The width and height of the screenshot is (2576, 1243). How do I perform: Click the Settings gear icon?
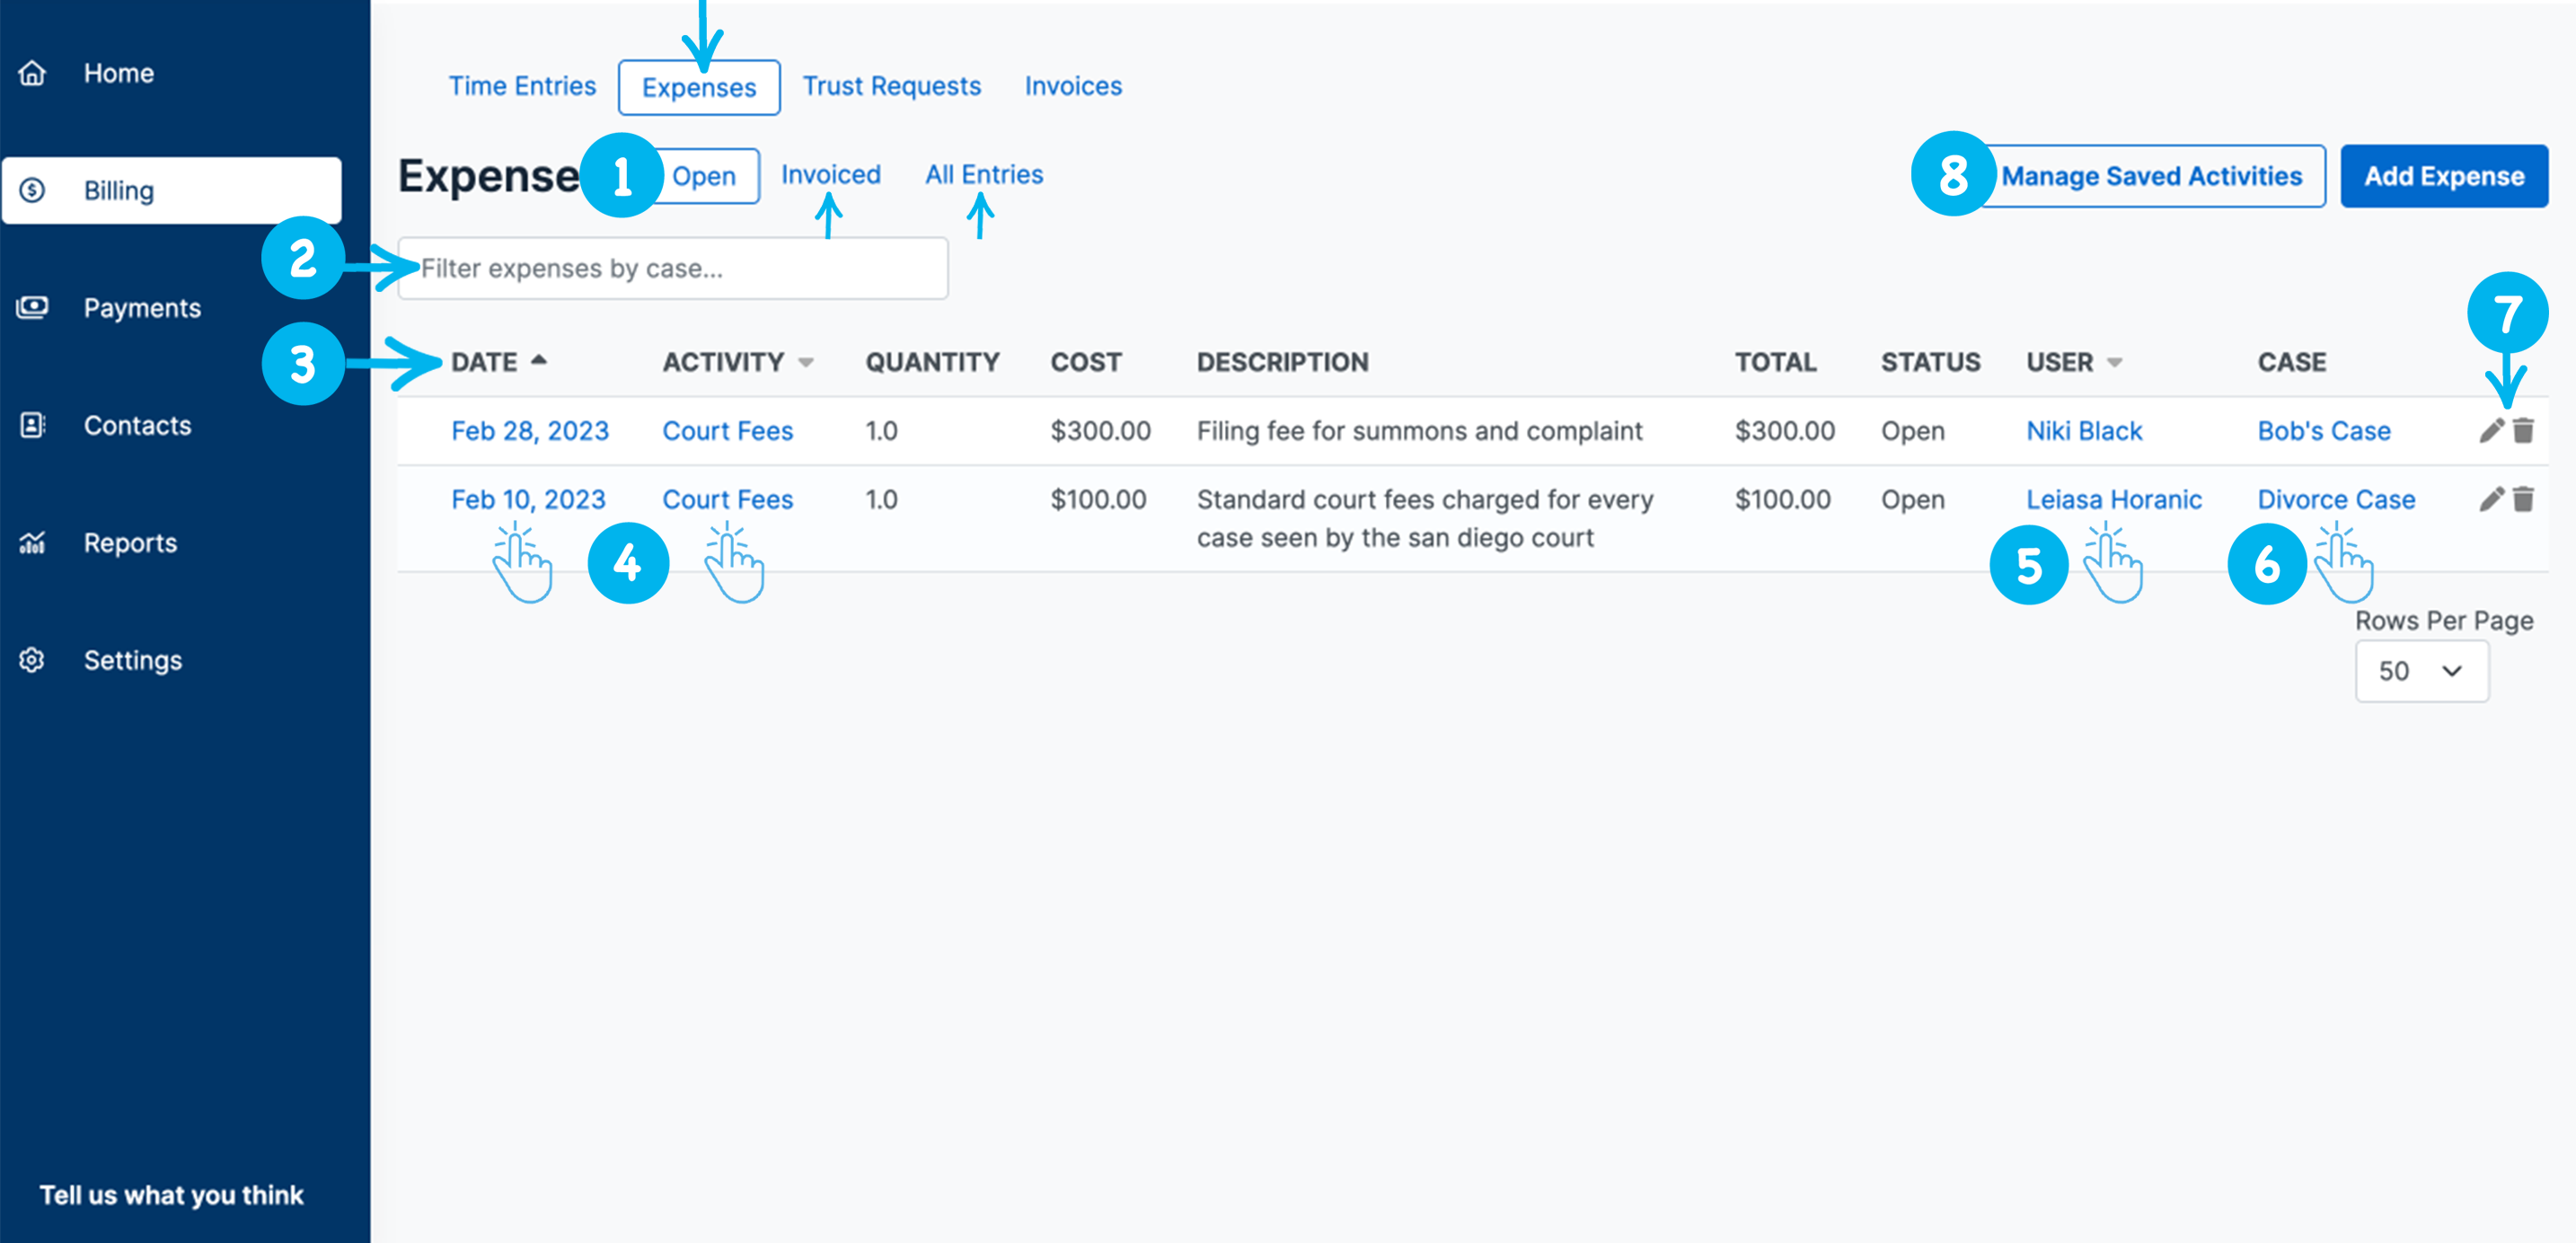32,660
